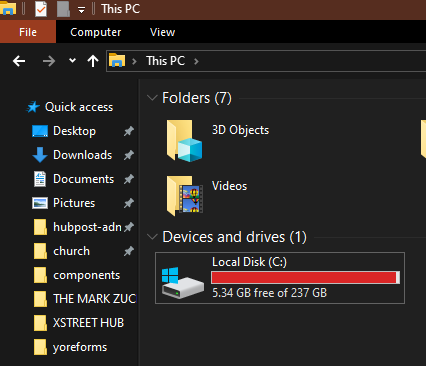This screenshot has width=426, height=366.
Task: Click the New folder quick access toolbar icon
Action: [63, 9]
